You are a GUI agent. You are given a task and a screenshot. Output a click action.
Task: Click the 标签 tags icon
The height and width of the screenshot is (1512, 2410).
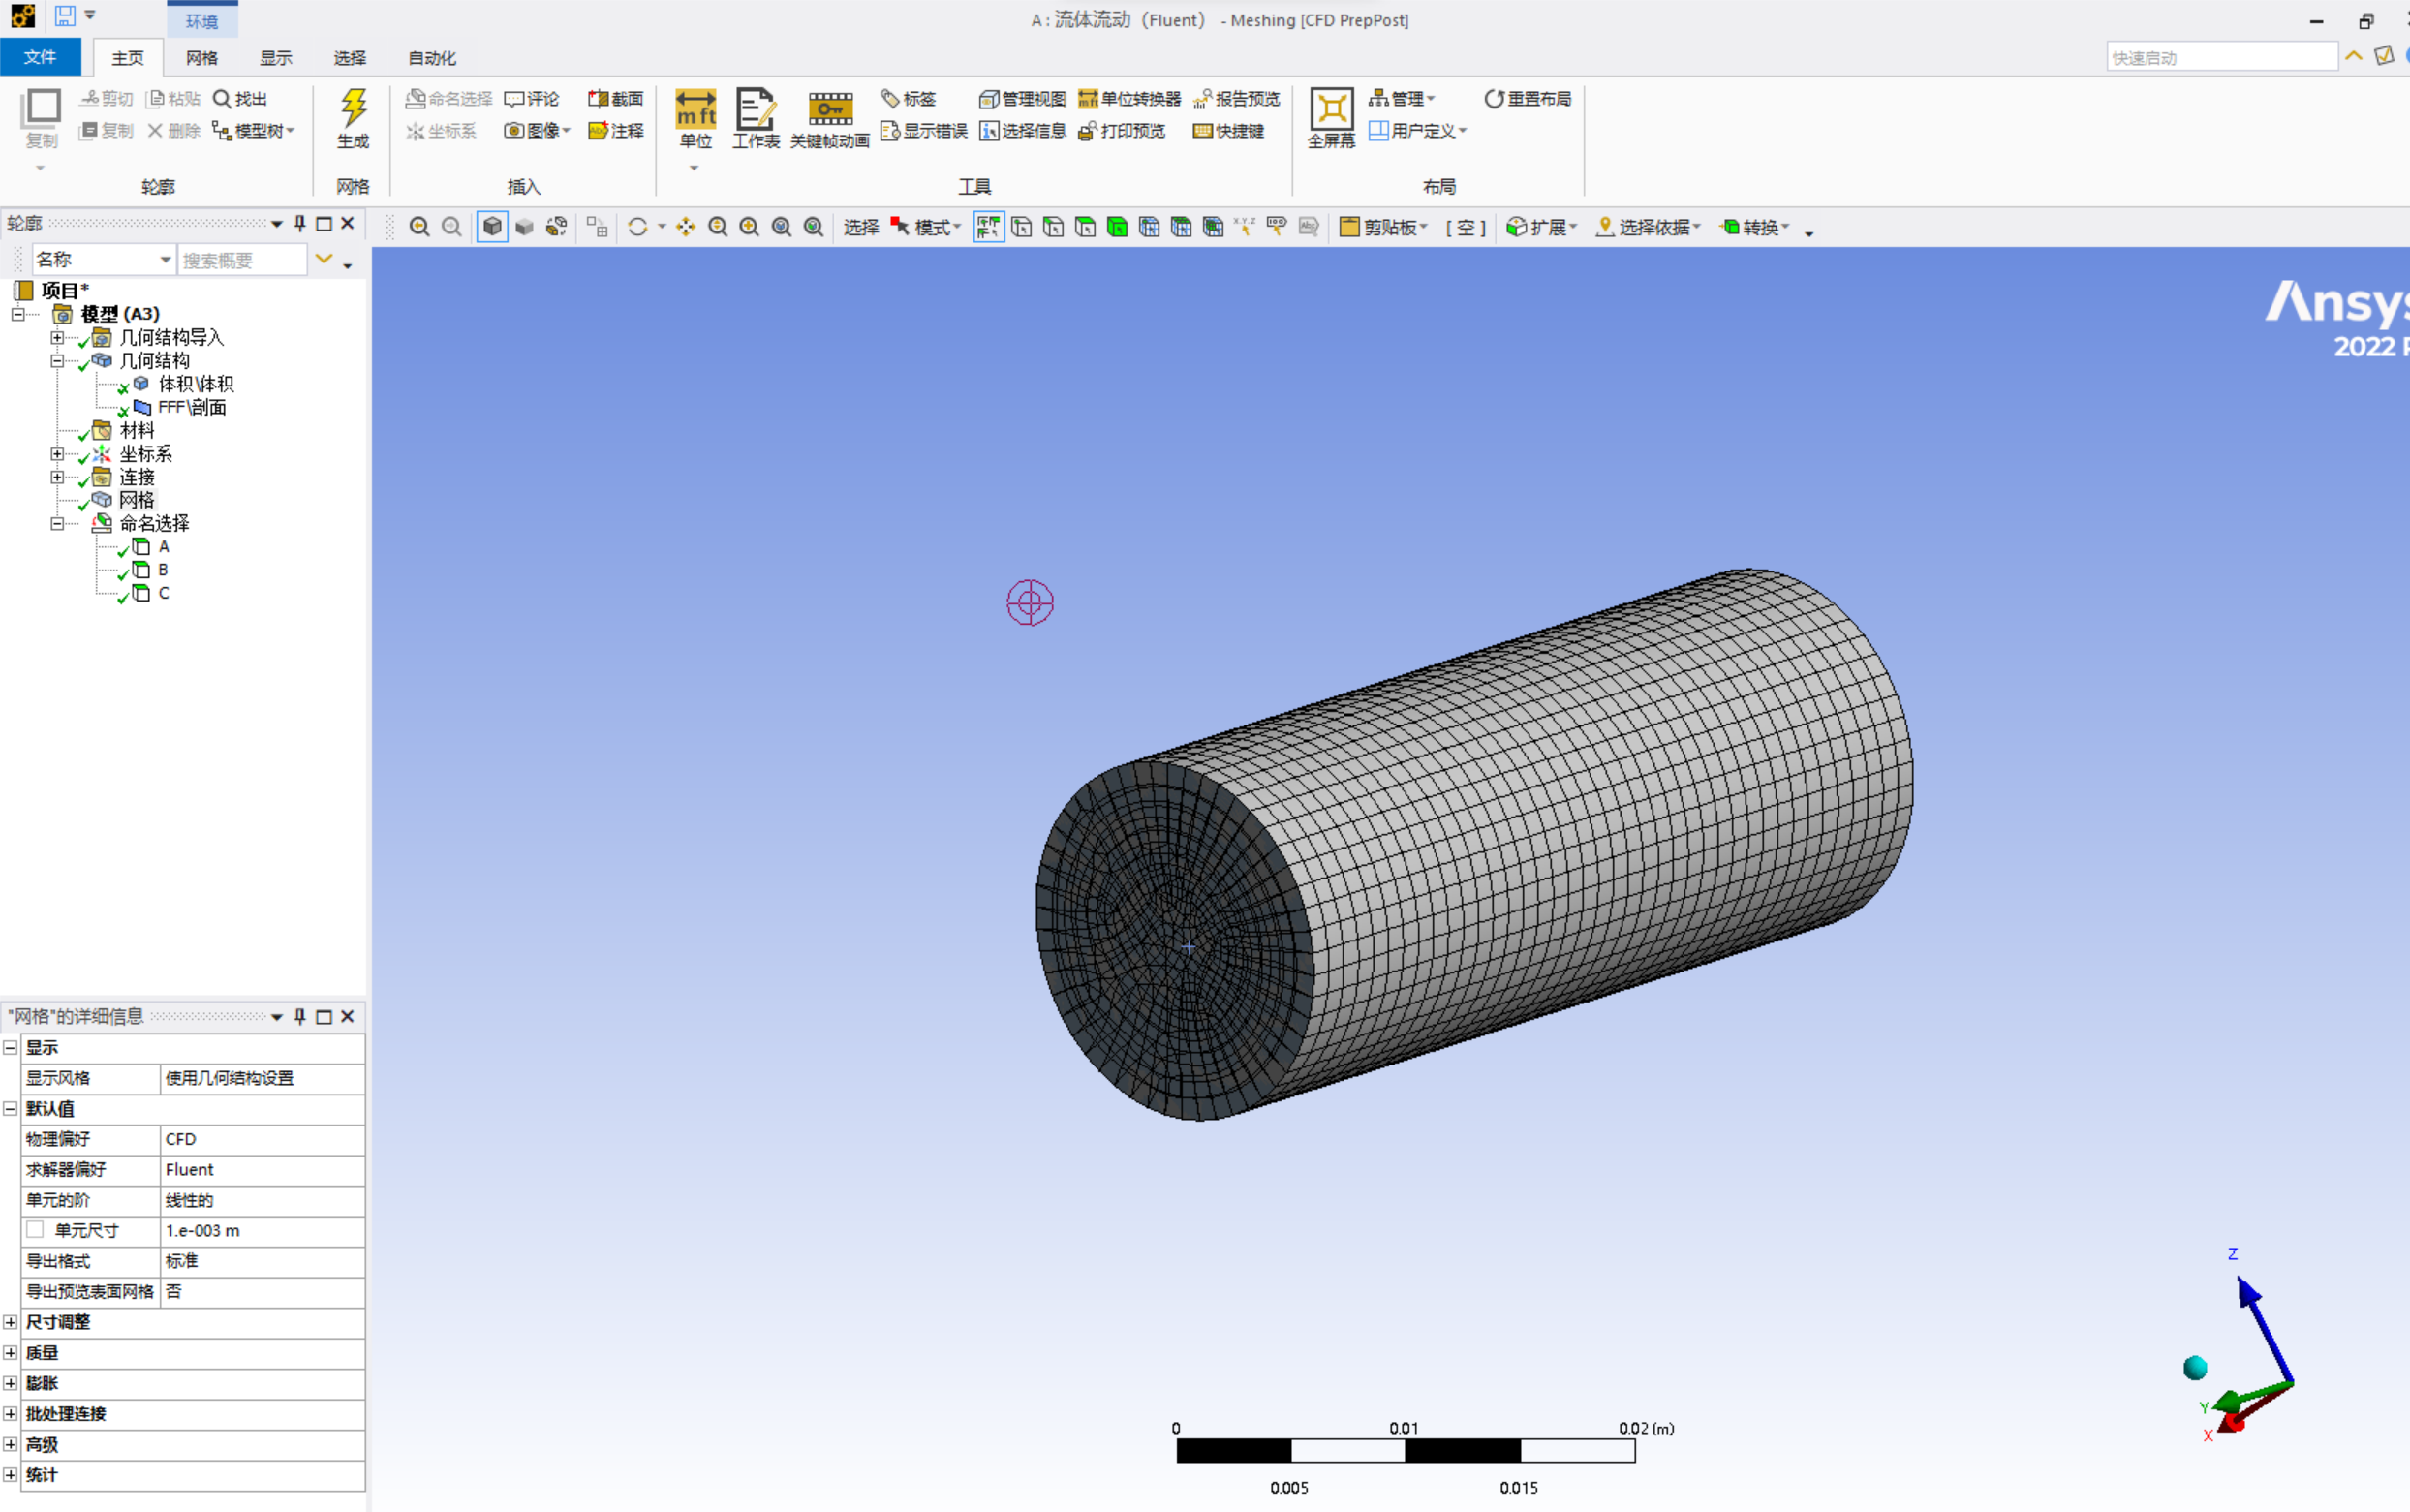909,99
